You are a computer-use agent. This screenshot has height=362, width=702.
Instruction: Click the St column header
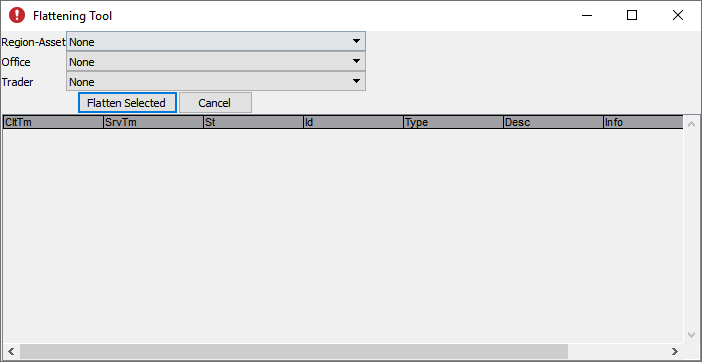click(x=253, y=122)
